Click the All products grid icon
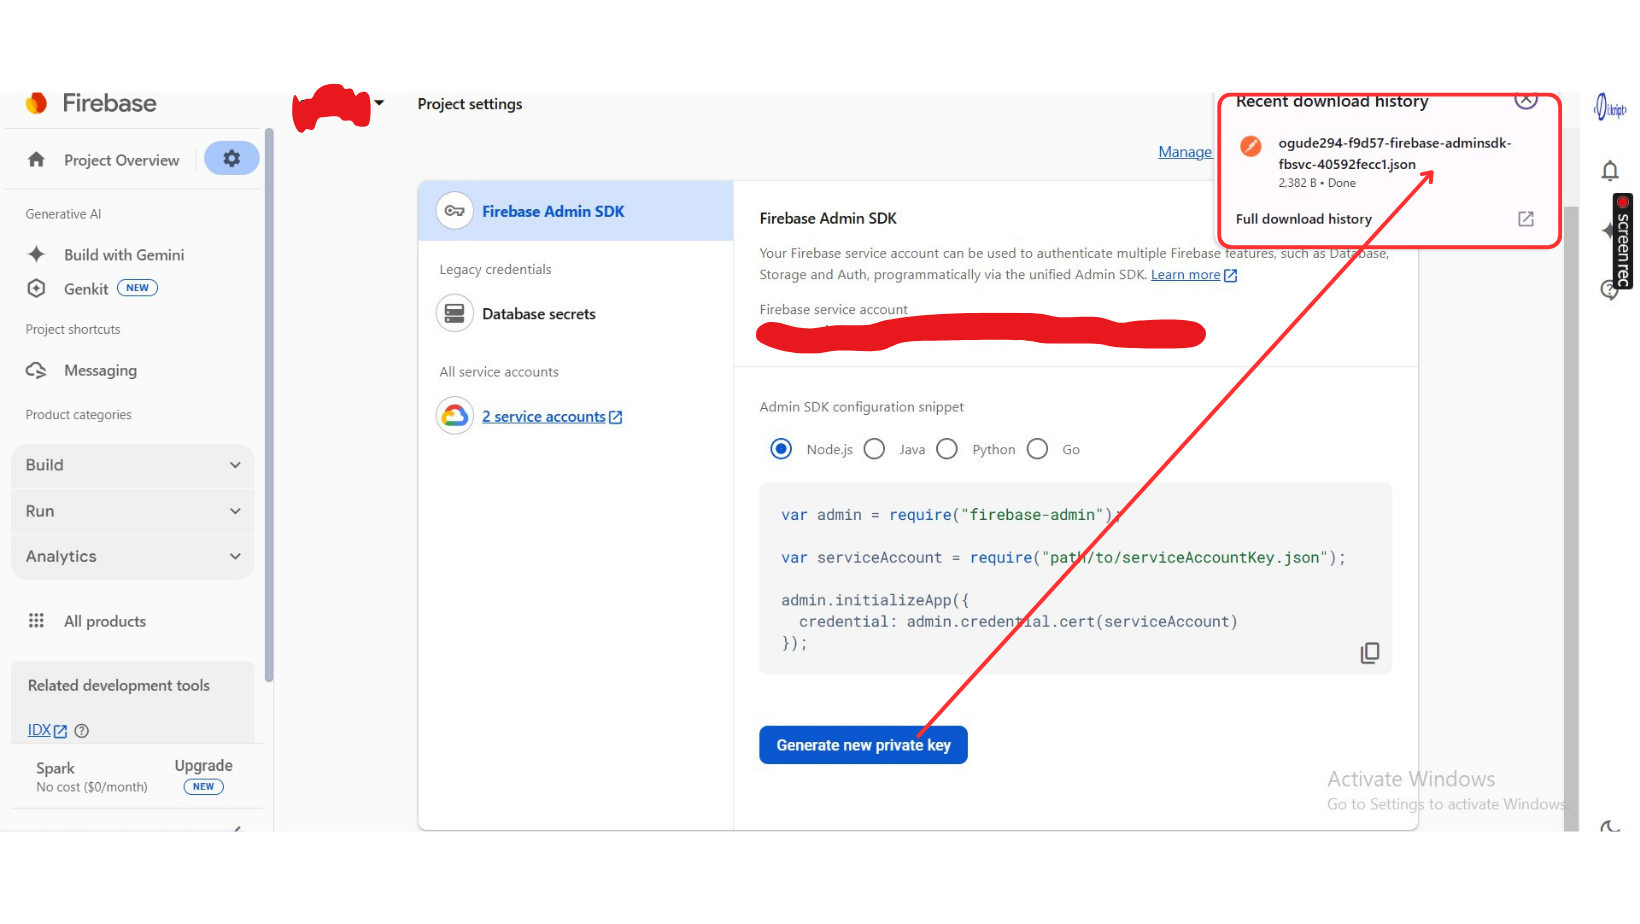The image size is (1640, 924). [x=37, y=621]
